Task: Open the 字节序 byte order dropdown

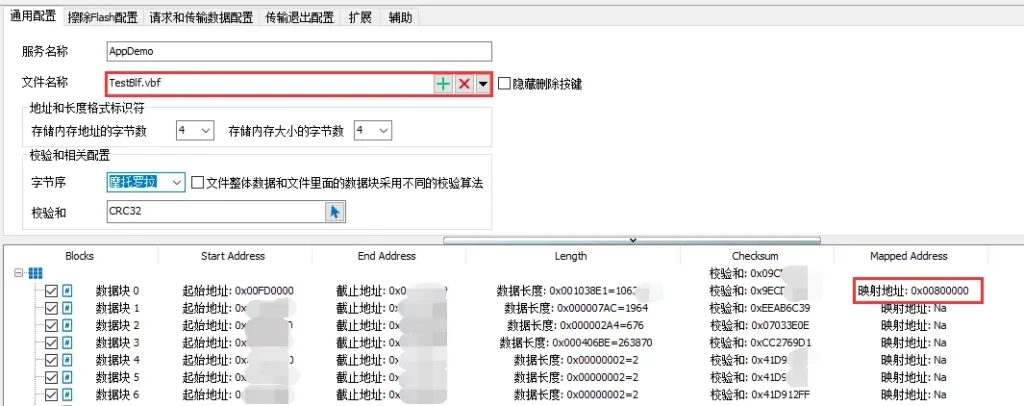Action: (145, 182)
